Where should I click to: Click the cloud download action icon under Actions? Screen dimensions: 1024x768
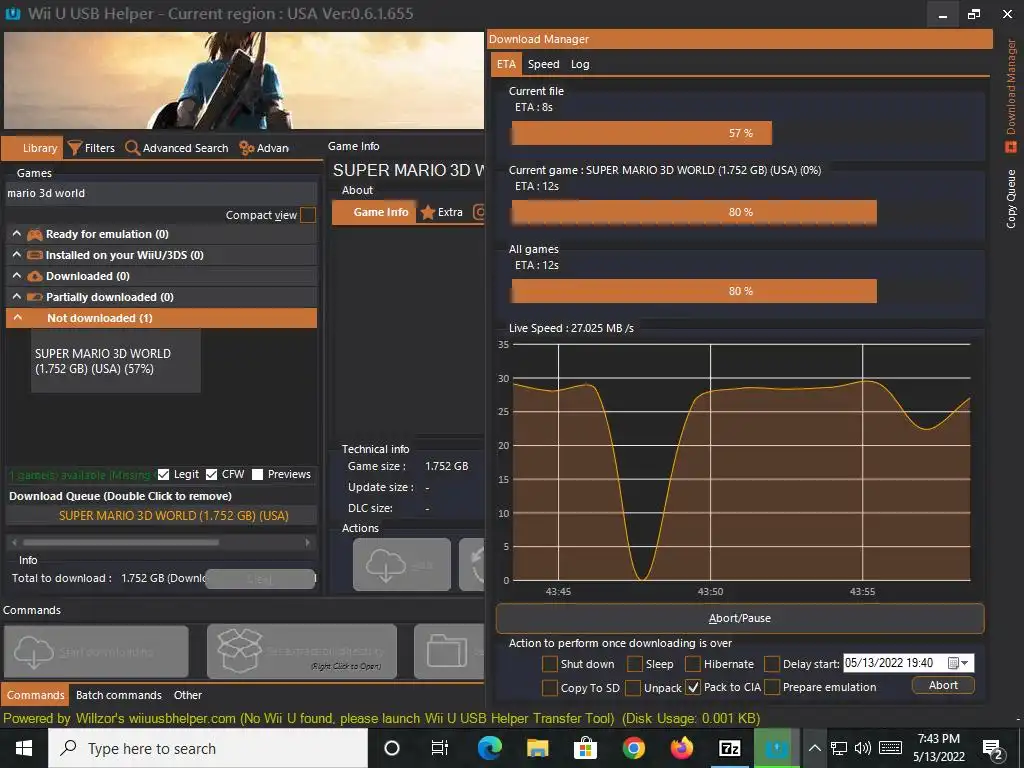pos(386,565)
